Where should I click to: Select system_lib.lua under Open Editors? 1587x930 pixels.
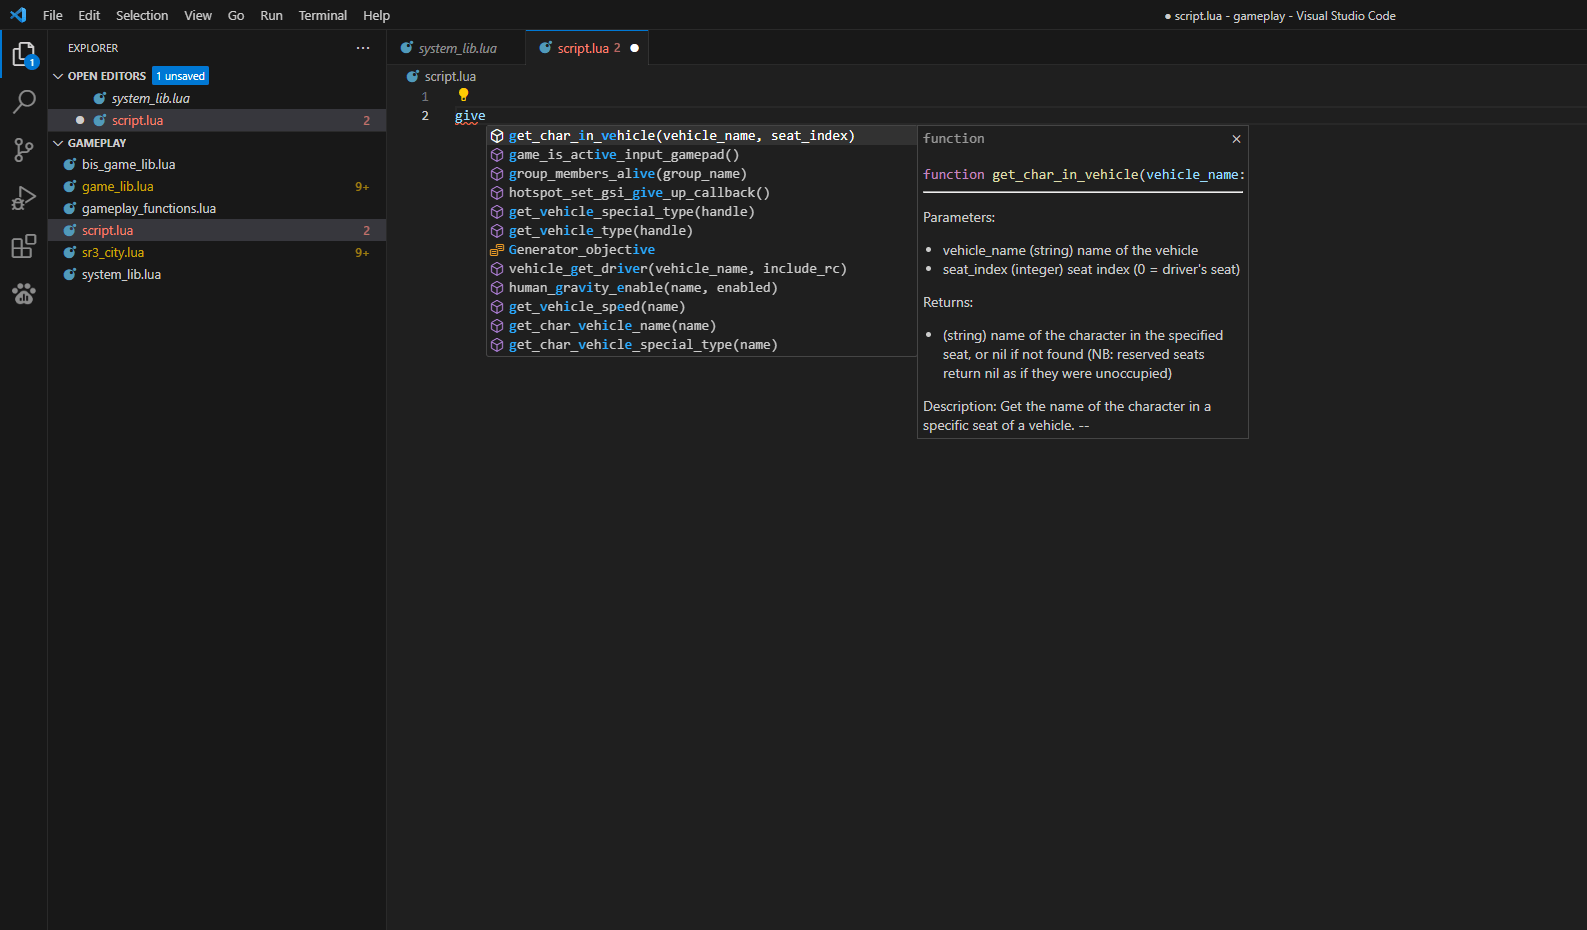click(x=217, y=98)
